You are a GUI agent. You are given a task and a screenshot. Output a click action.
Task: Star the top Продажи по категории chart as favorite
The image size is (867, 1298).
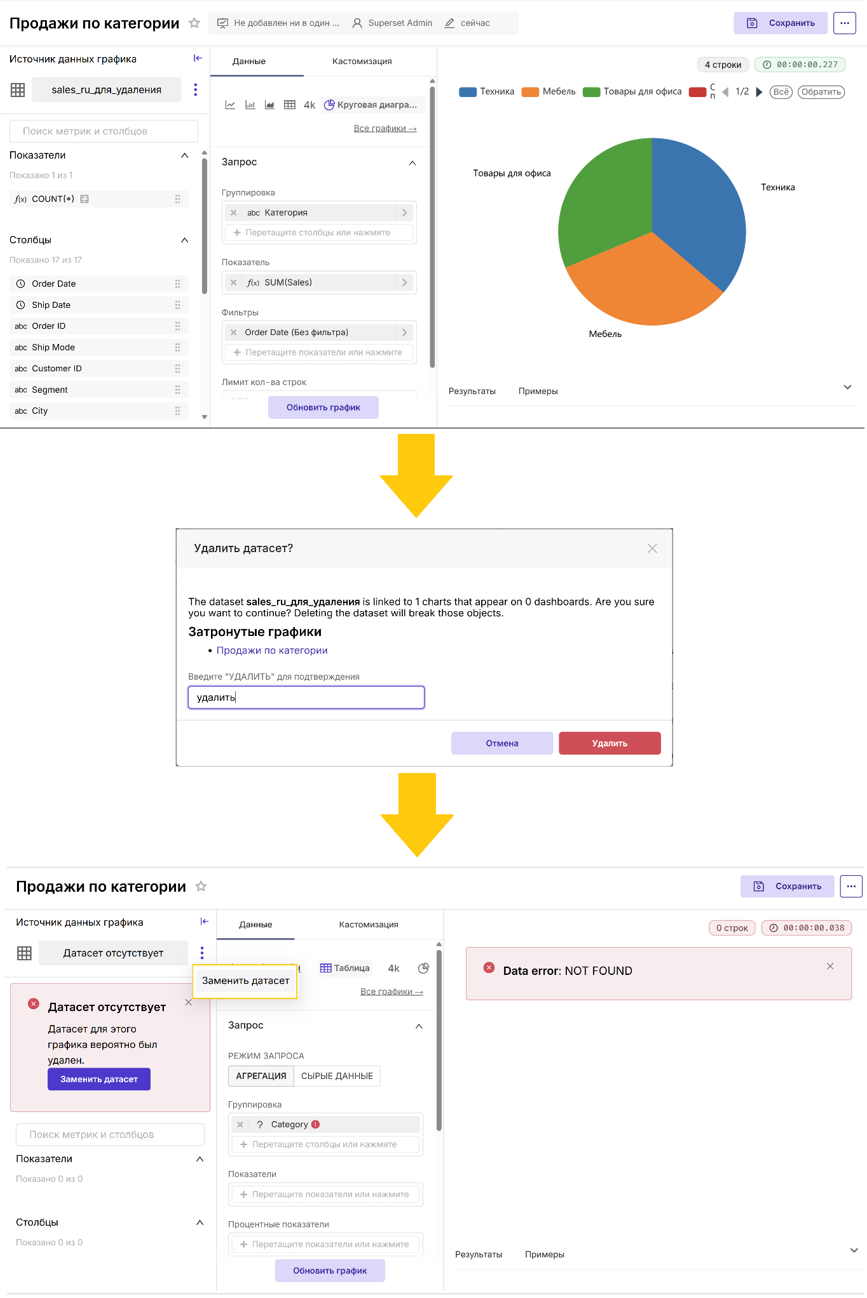point(194,23)
